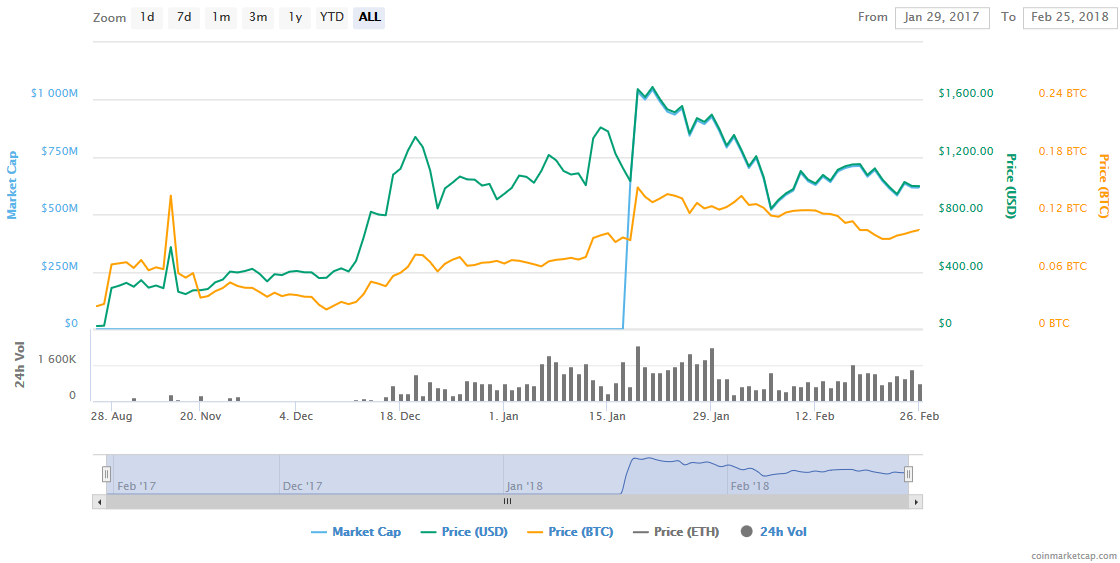
Task: Click the scrollbar right arrow
Action: pyautogui.click(x=916, y=502)
